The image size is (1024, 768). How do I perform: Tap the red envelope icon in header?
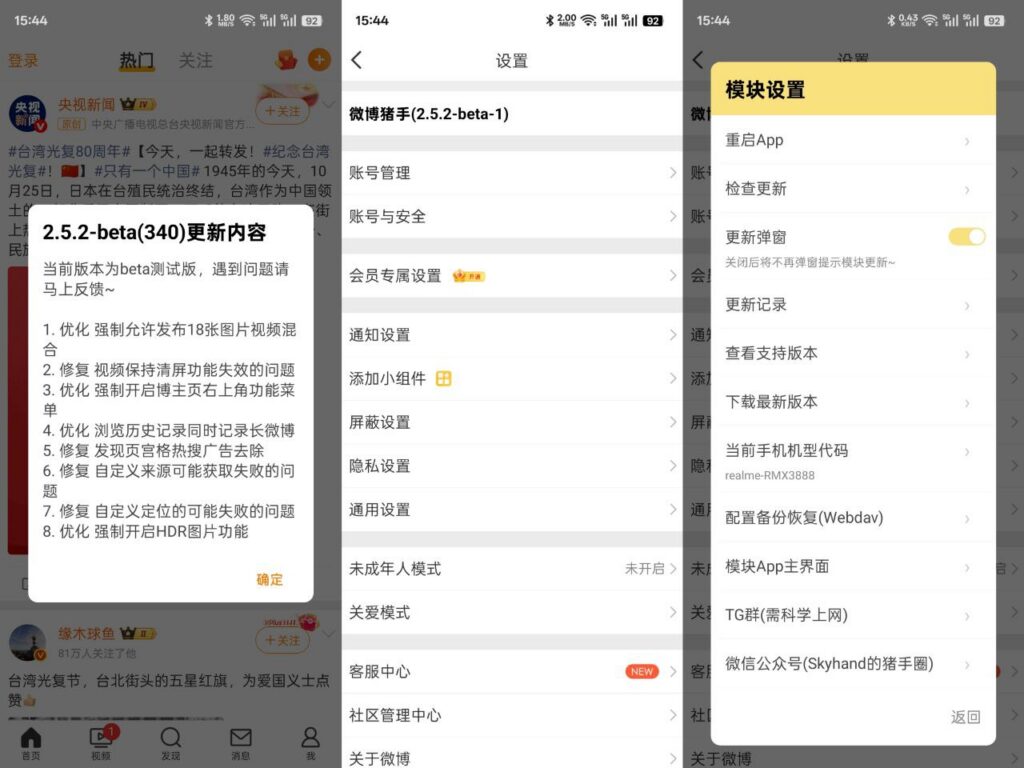tap(286, 60)
